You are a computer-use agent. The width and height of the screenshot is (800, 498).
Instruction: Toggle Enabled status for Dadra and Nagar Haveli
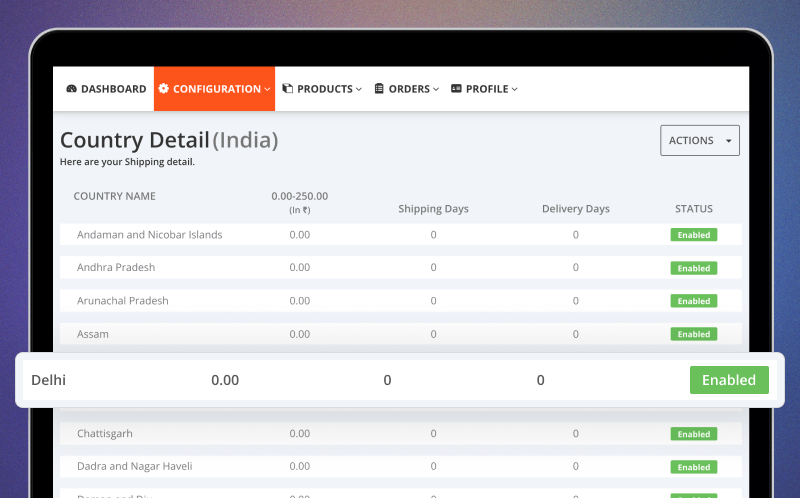693,467
